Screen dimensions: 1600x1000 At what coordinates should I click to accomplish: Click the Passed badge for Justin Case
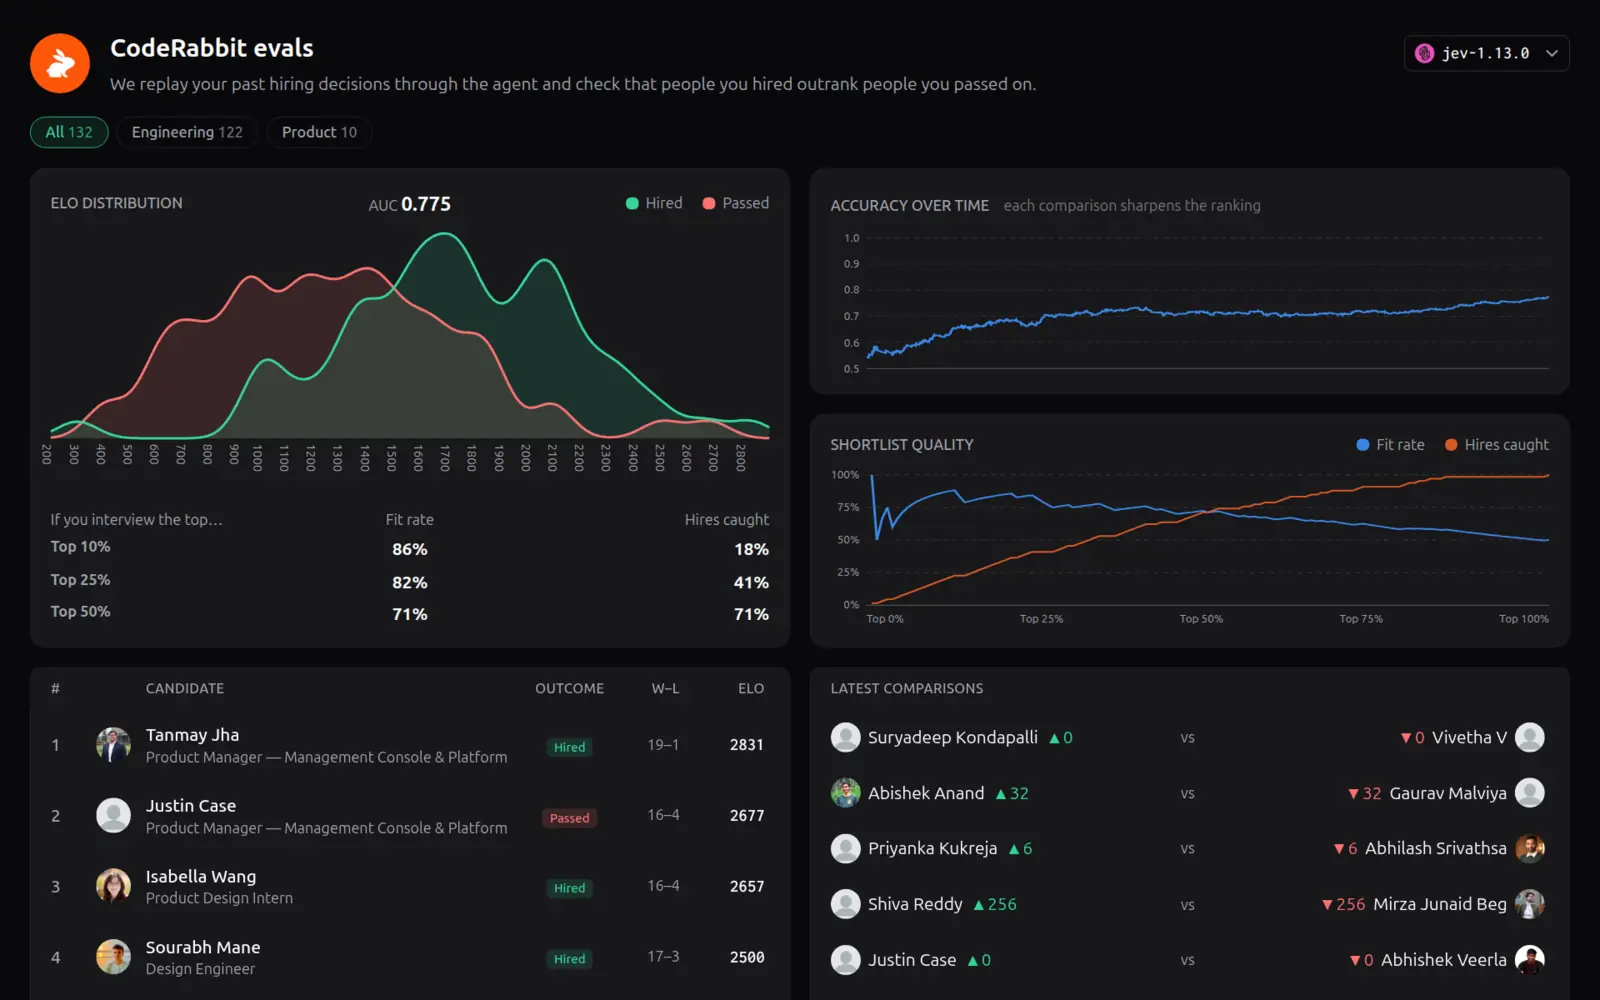click(569, 818)
